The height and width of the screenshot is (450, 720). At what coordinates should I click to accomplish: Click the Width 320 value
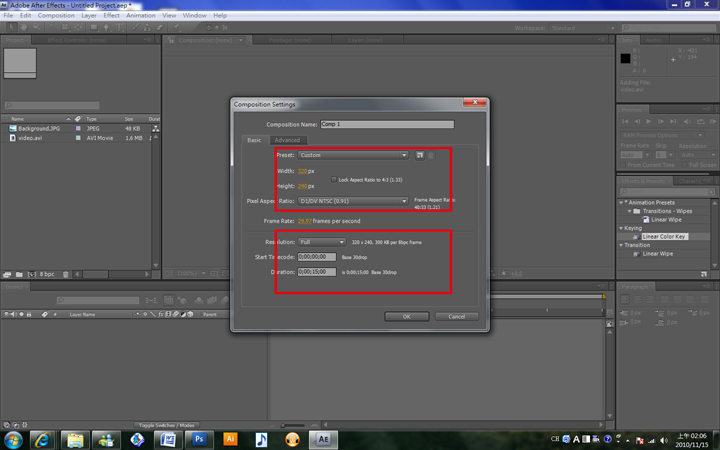(302, 171)
